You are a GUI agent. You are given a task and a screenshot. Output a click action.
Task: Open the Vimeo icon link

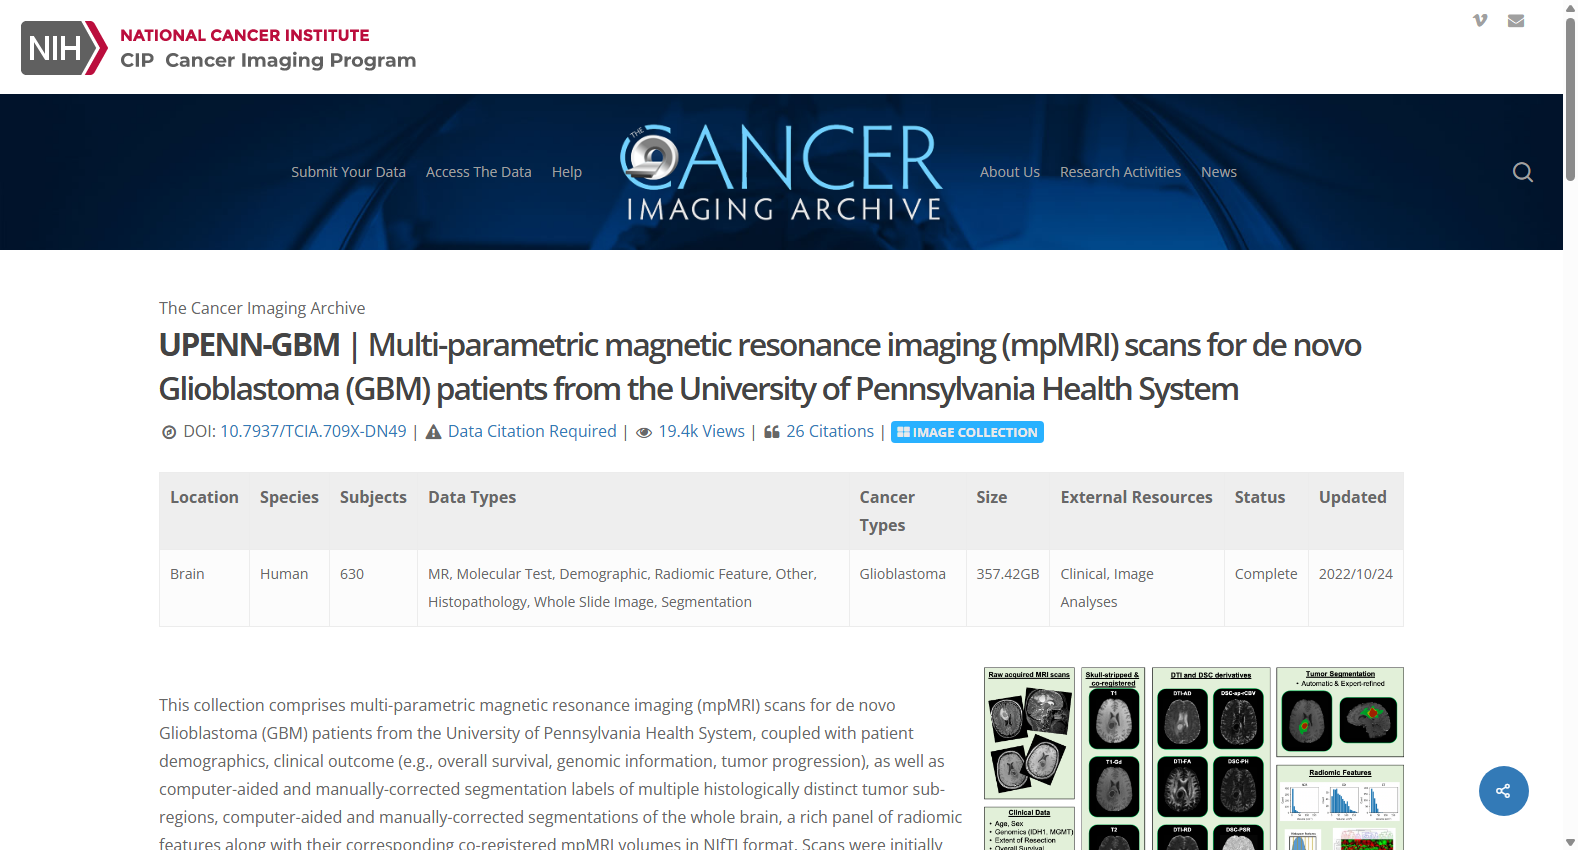click(x=1480, y=20)
